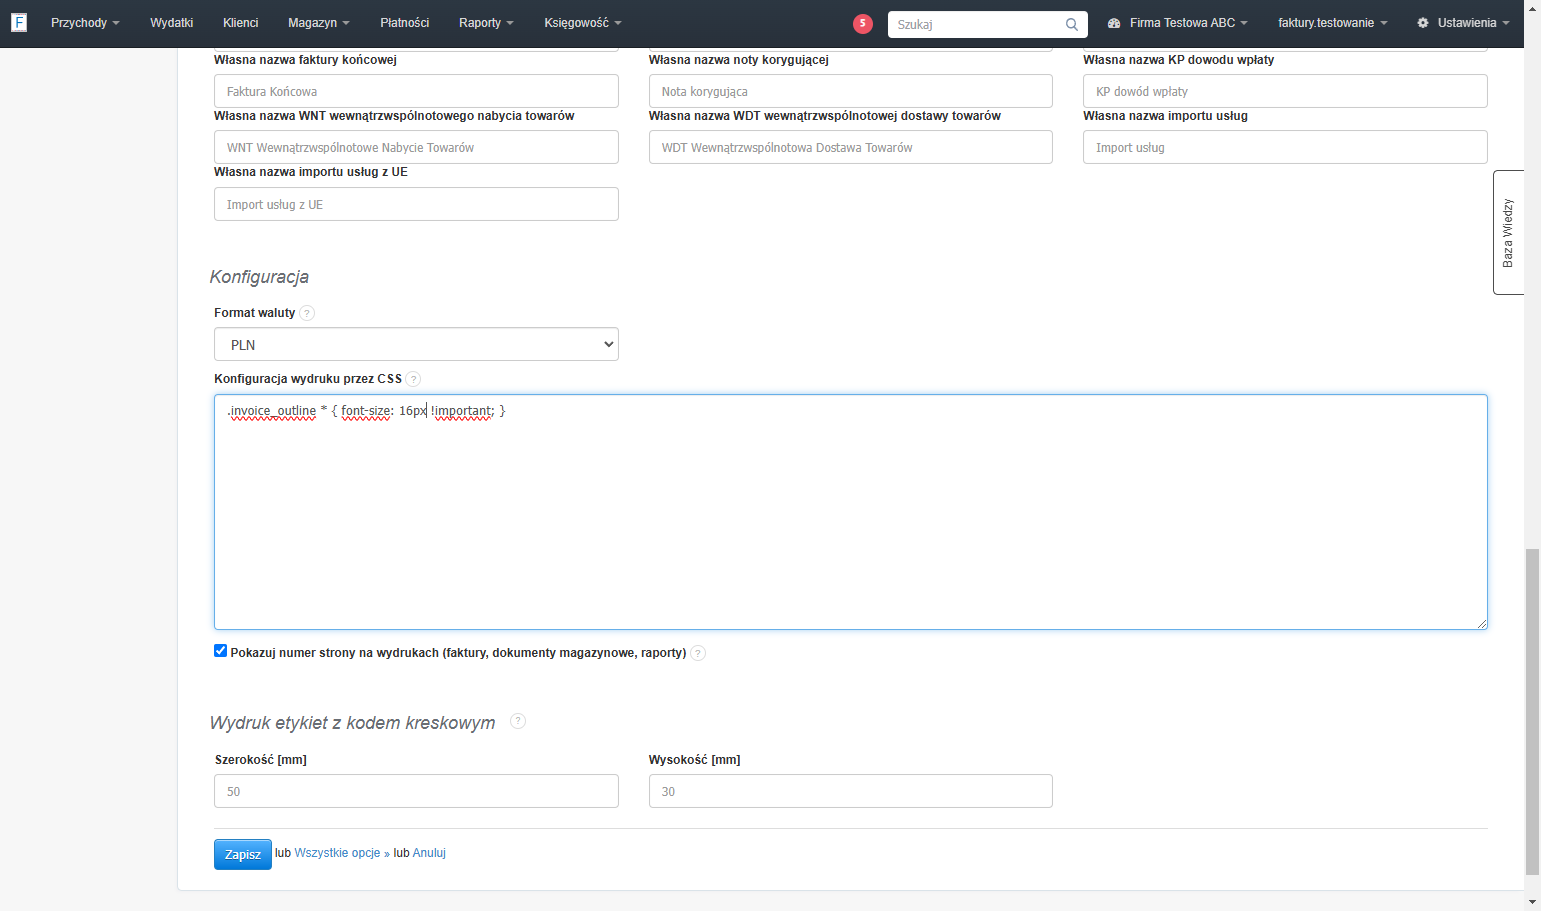Click the F logo home icon
This screenshot has width=1541, height=911.
coord(19,22)
